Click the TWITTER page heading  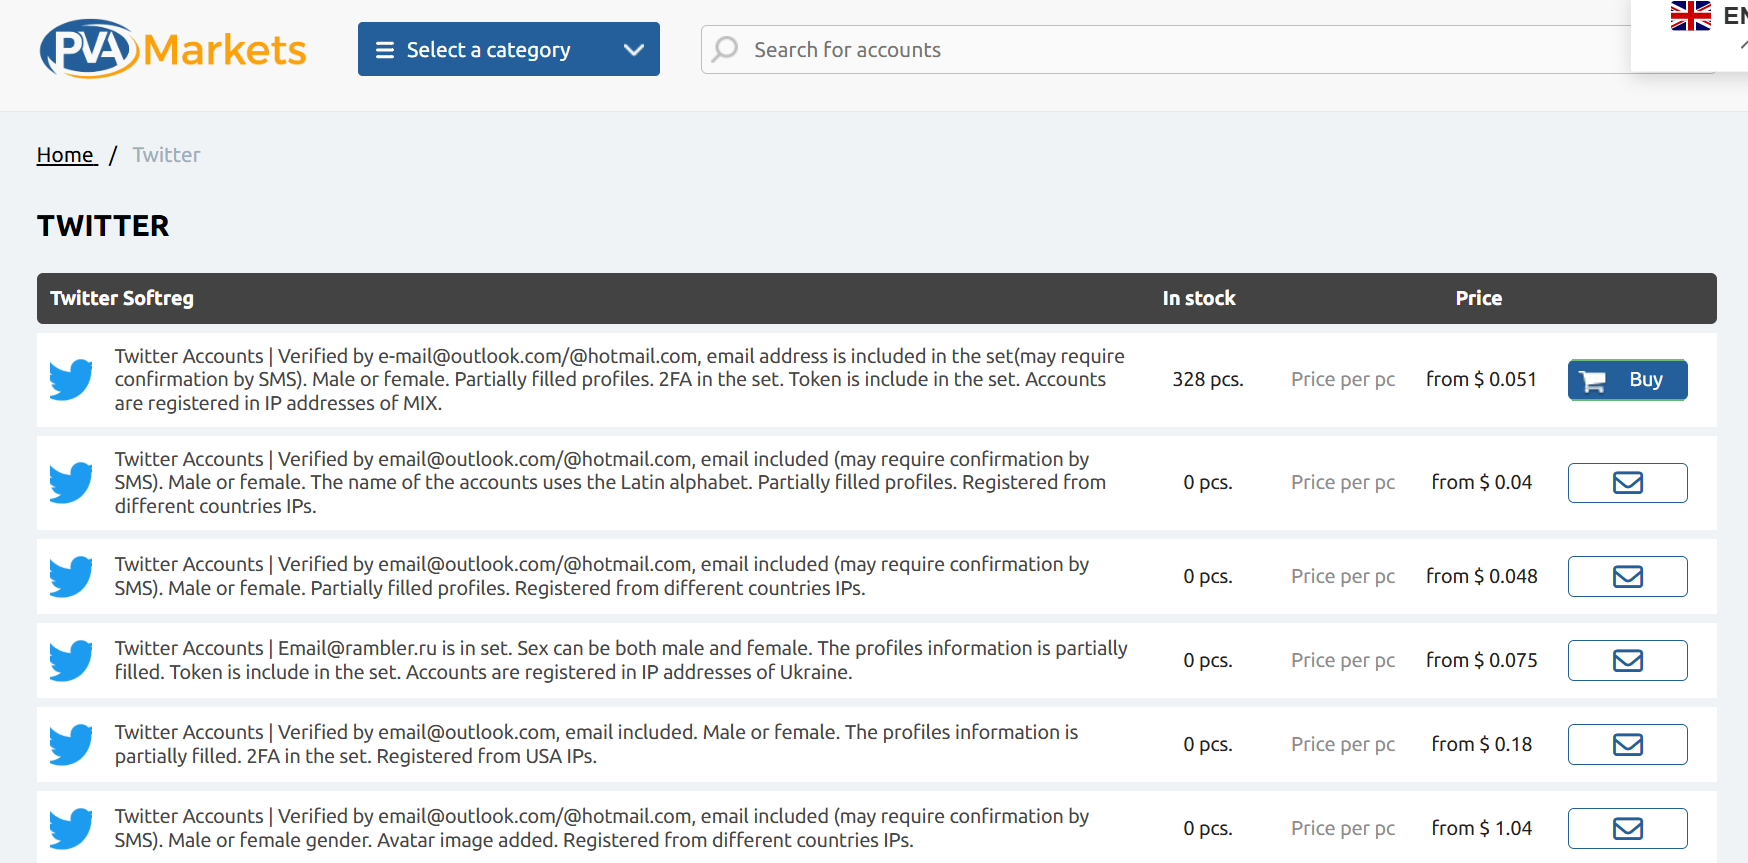(x=103, y=226)
